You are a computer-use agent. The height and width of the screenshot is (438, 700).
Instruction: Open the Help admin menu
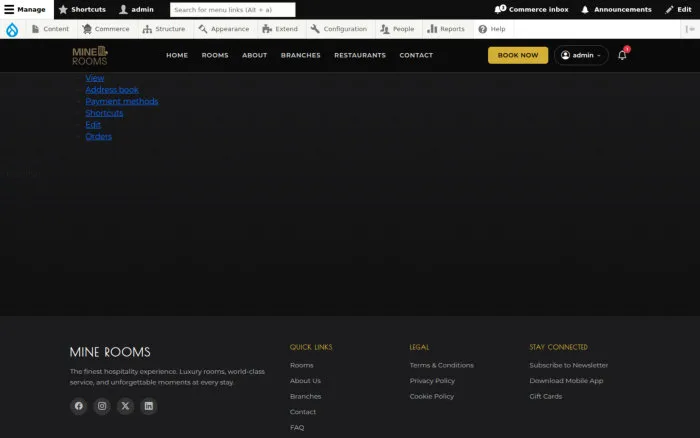point(492,29)
